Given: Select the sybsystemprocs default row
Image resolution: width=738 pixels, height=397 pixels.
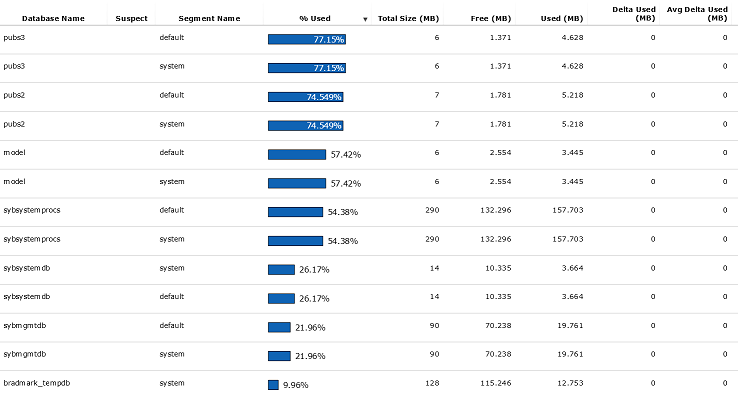Looking at the screenshot, I should (369, 212).
